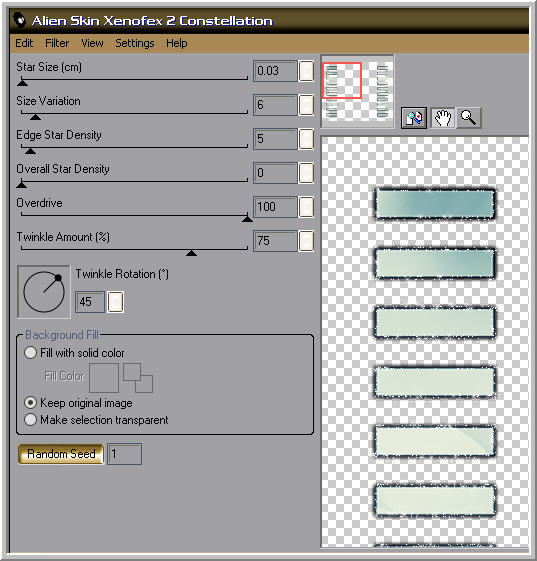Screen dimensions: 537x561
Task: Click the Fill Color swatch
Action: (104, 378)
